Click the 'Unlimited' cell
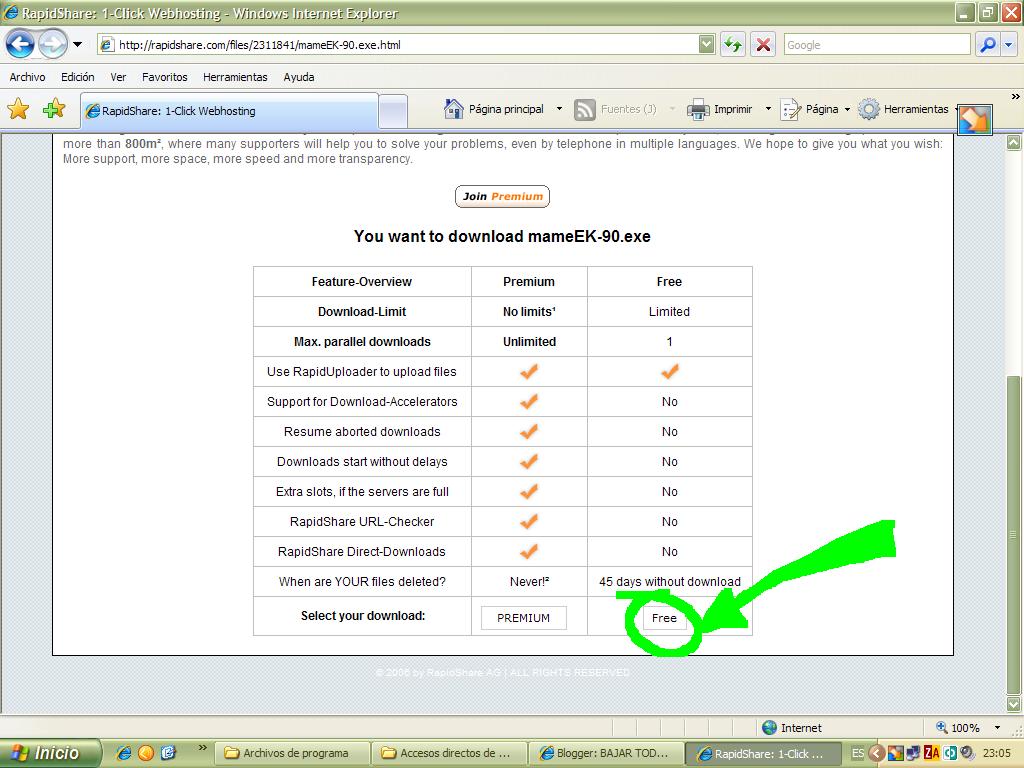The height and width of the screenshot is (768, 1024). [529, 342]
